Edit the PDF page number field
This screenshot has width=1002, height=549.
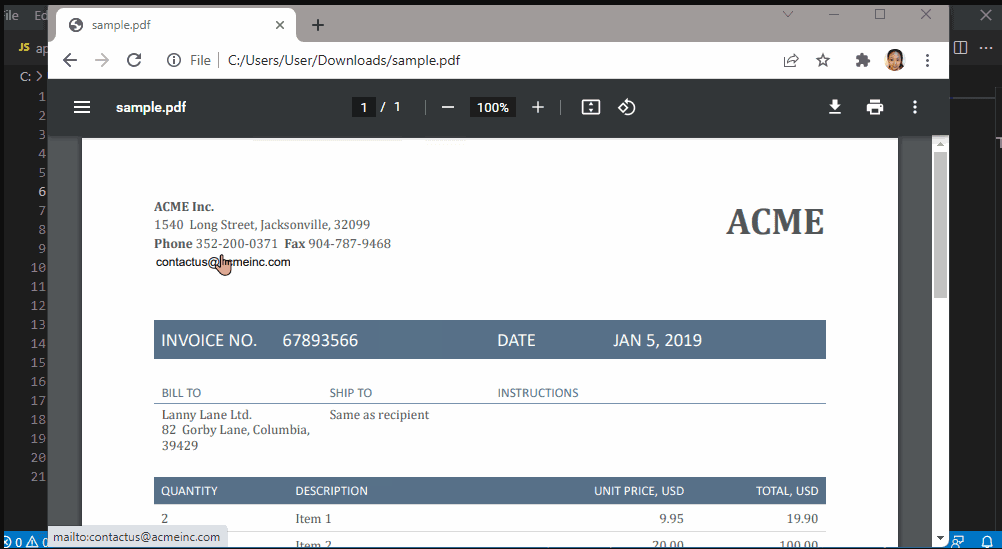pyautogui.click(x=363, y=107)
